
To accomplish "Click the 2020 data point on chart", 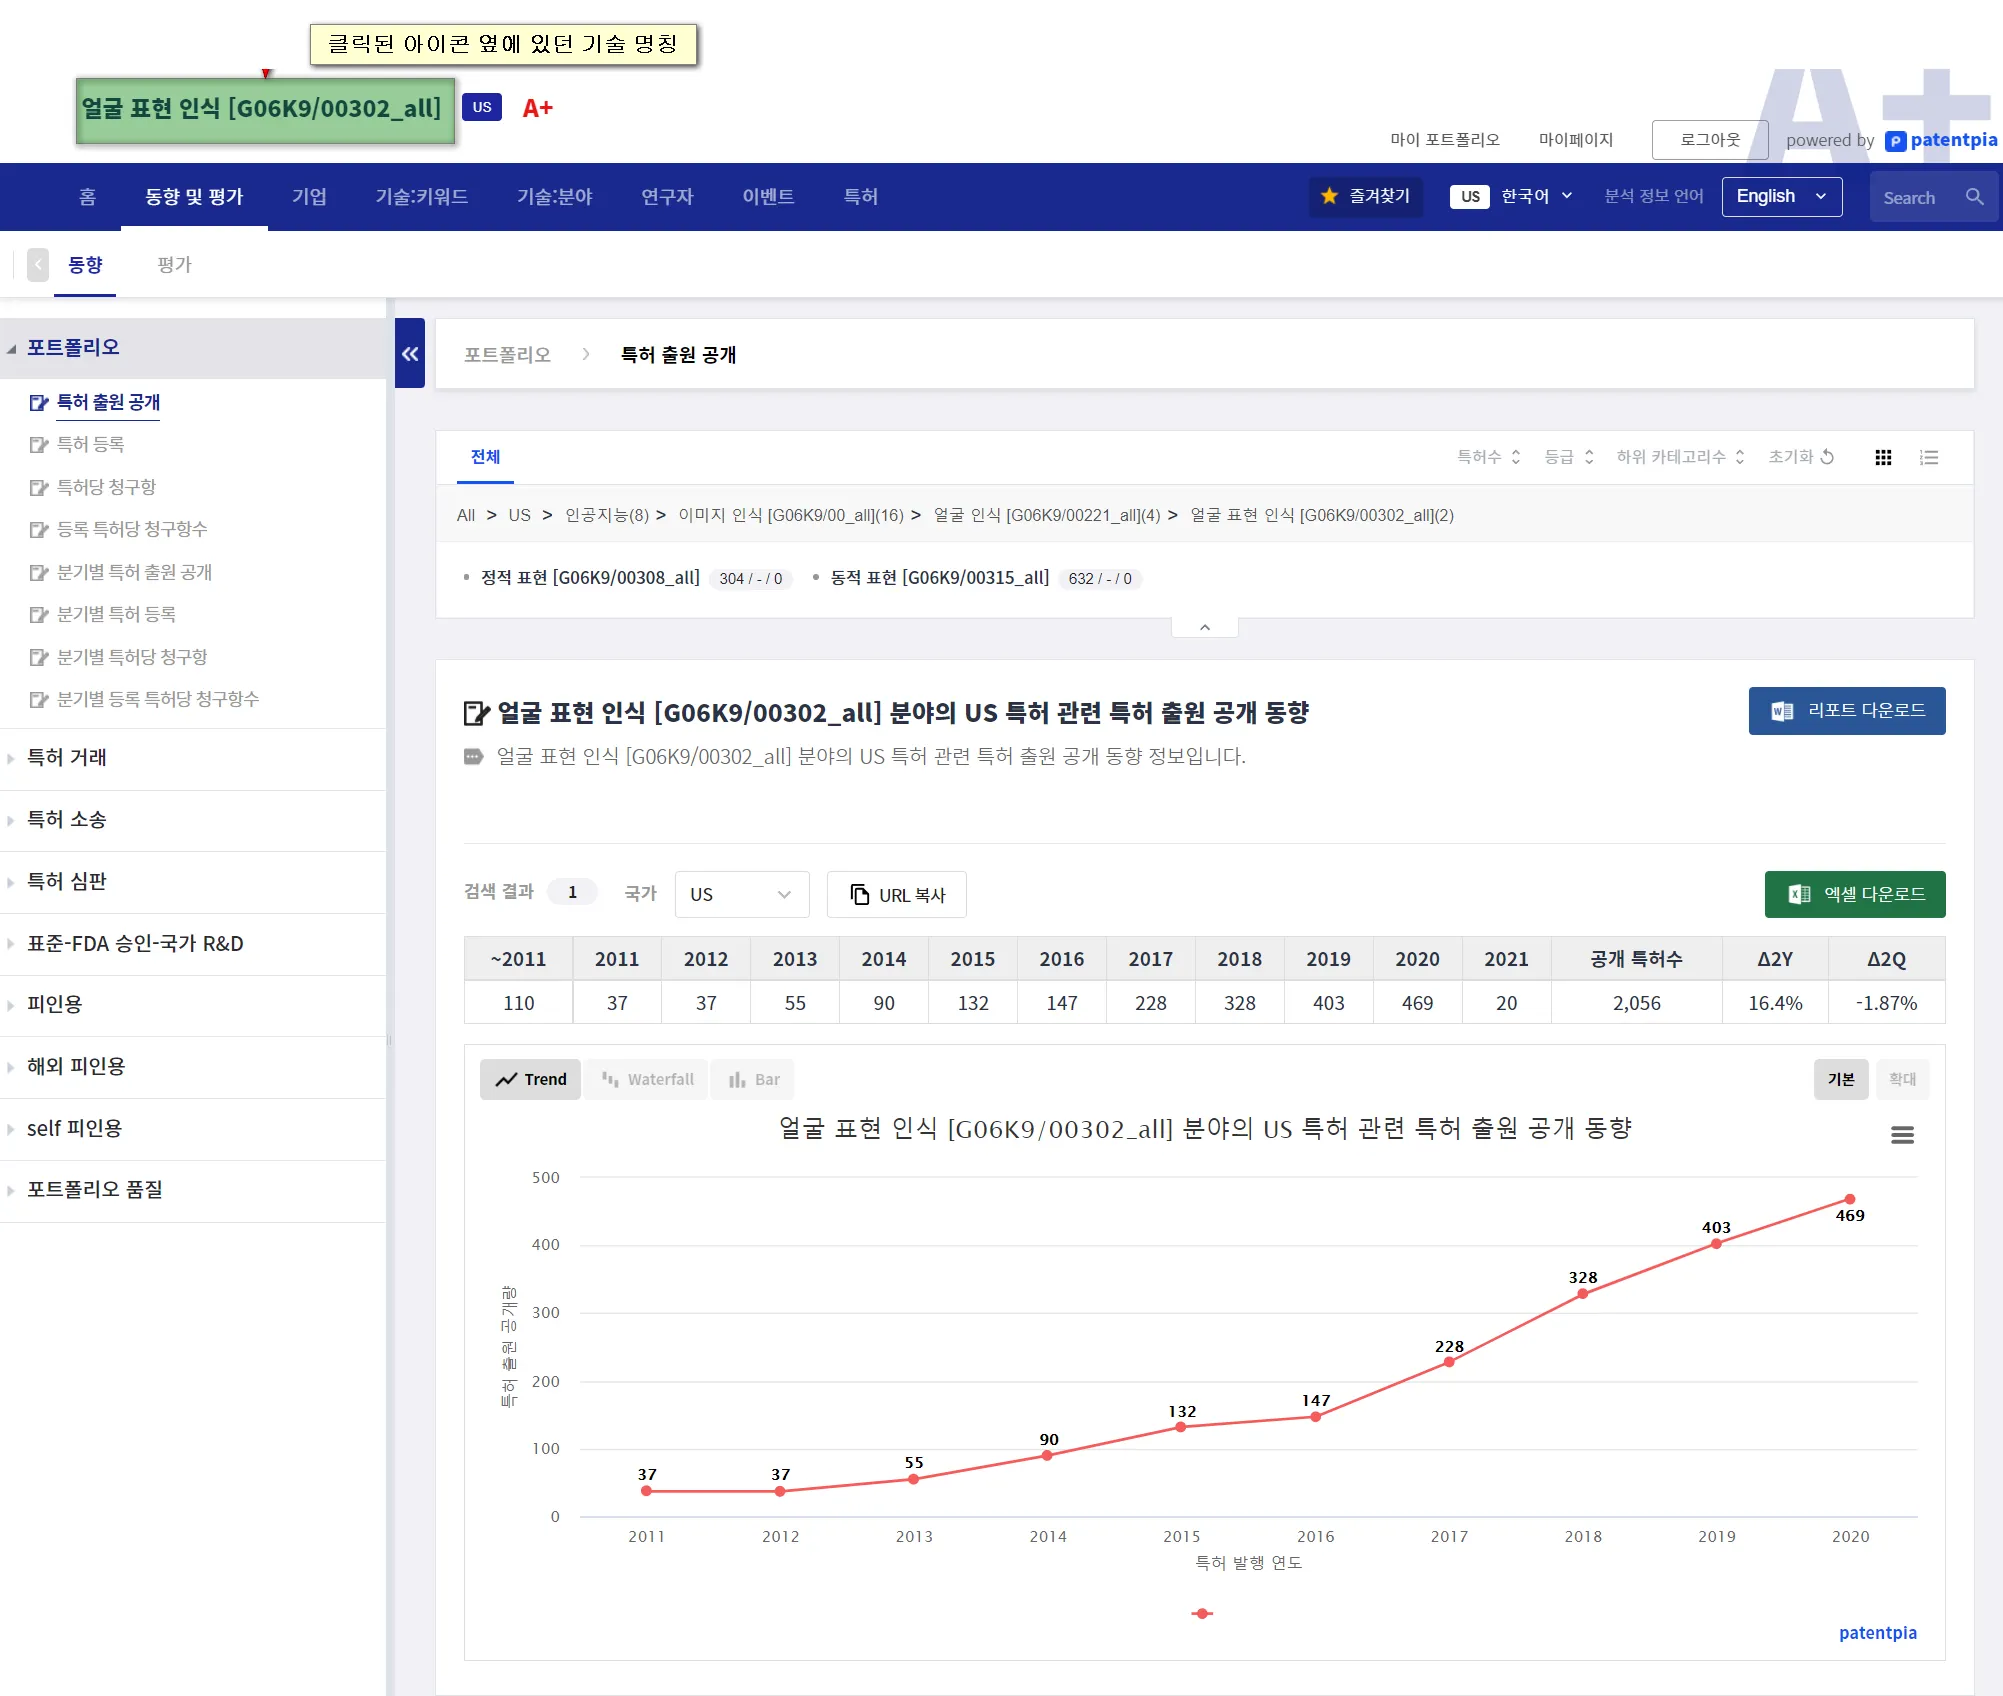I will [1850, 1199].
